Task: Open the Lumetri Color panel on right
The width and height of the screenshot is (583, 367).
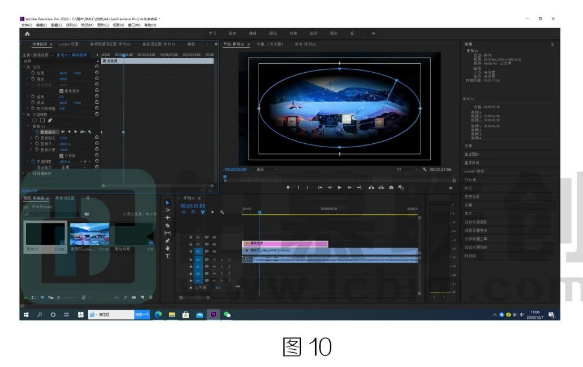Action: click(474, 171)
